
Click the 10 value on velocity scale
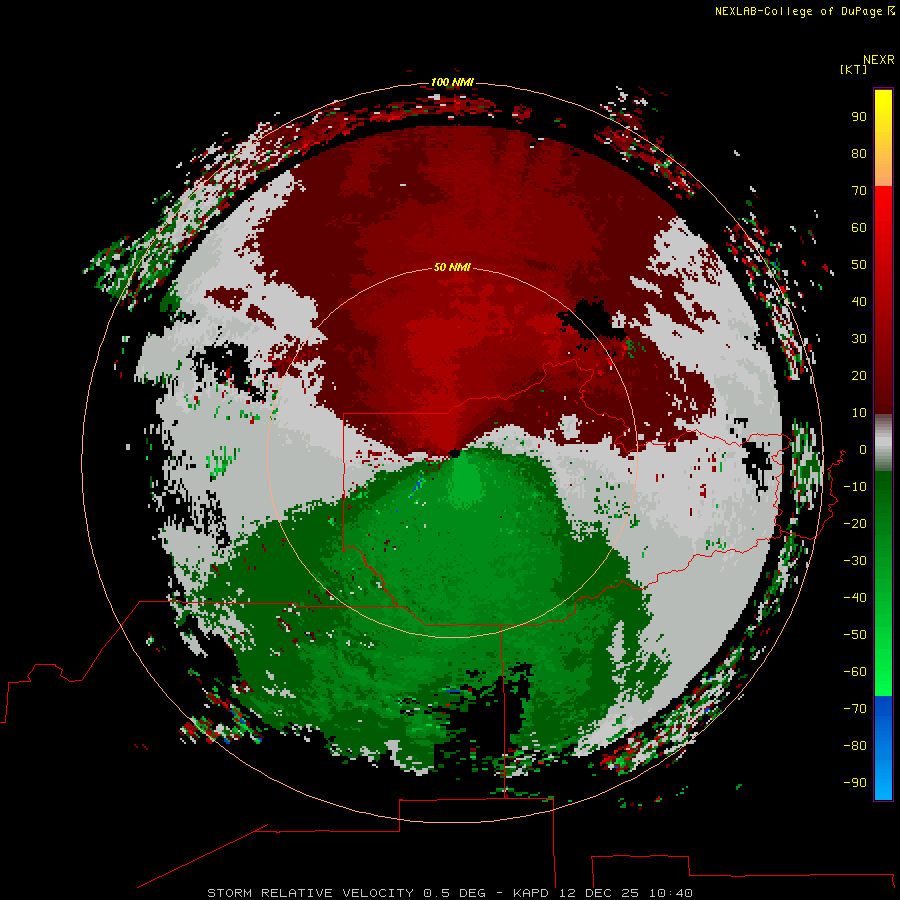(x=859, y=413)
